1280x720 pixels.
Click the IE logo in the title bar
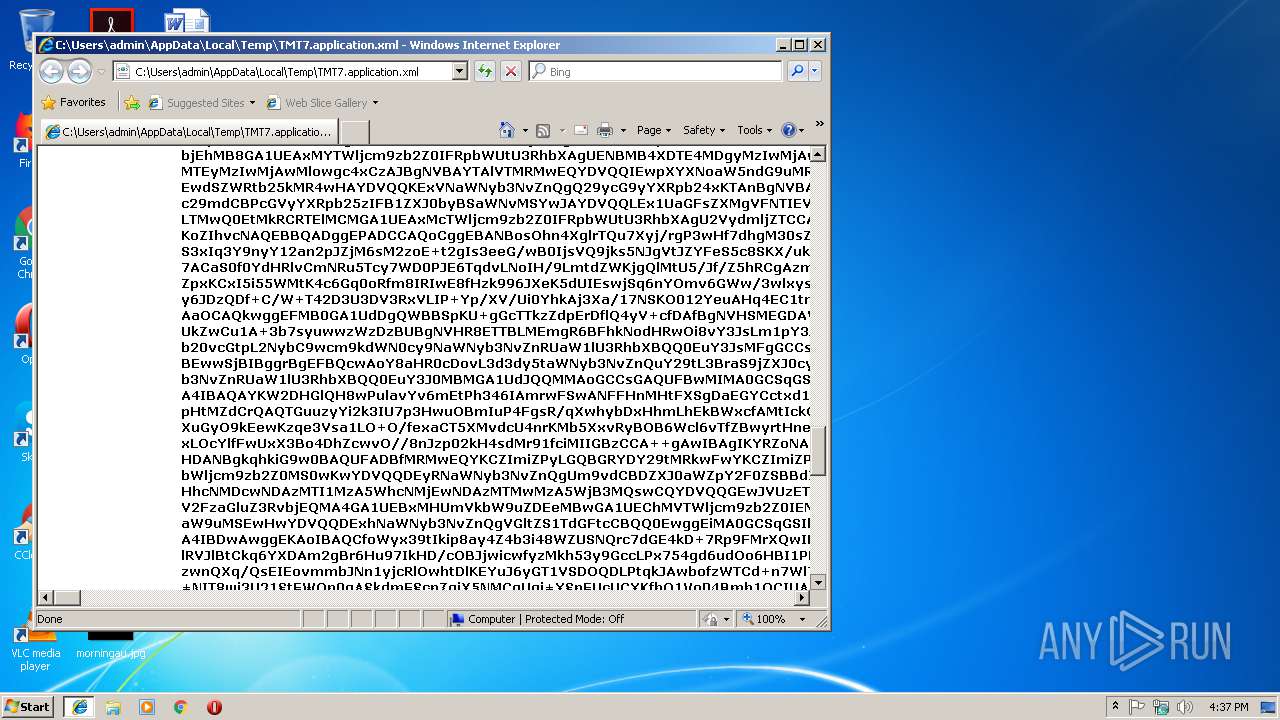[45, 44]
